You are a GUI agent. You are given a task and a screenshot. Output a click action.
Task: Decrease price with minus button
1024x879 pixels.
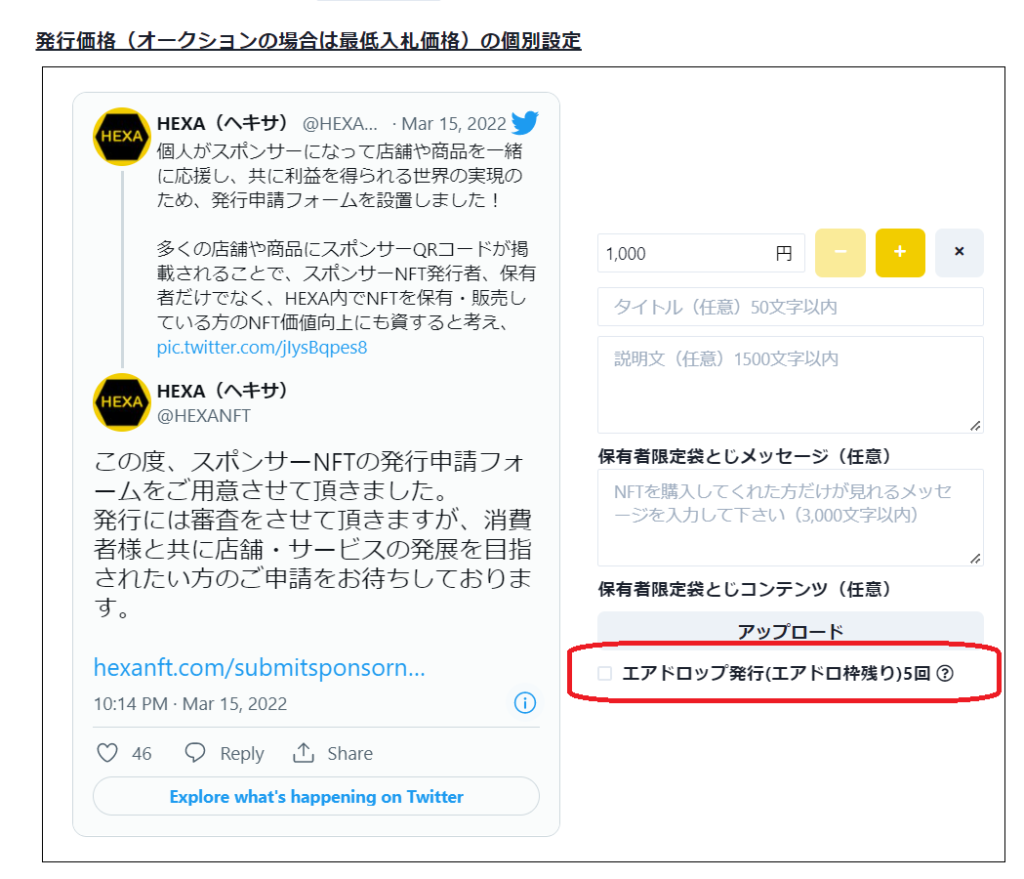(840, 253)
